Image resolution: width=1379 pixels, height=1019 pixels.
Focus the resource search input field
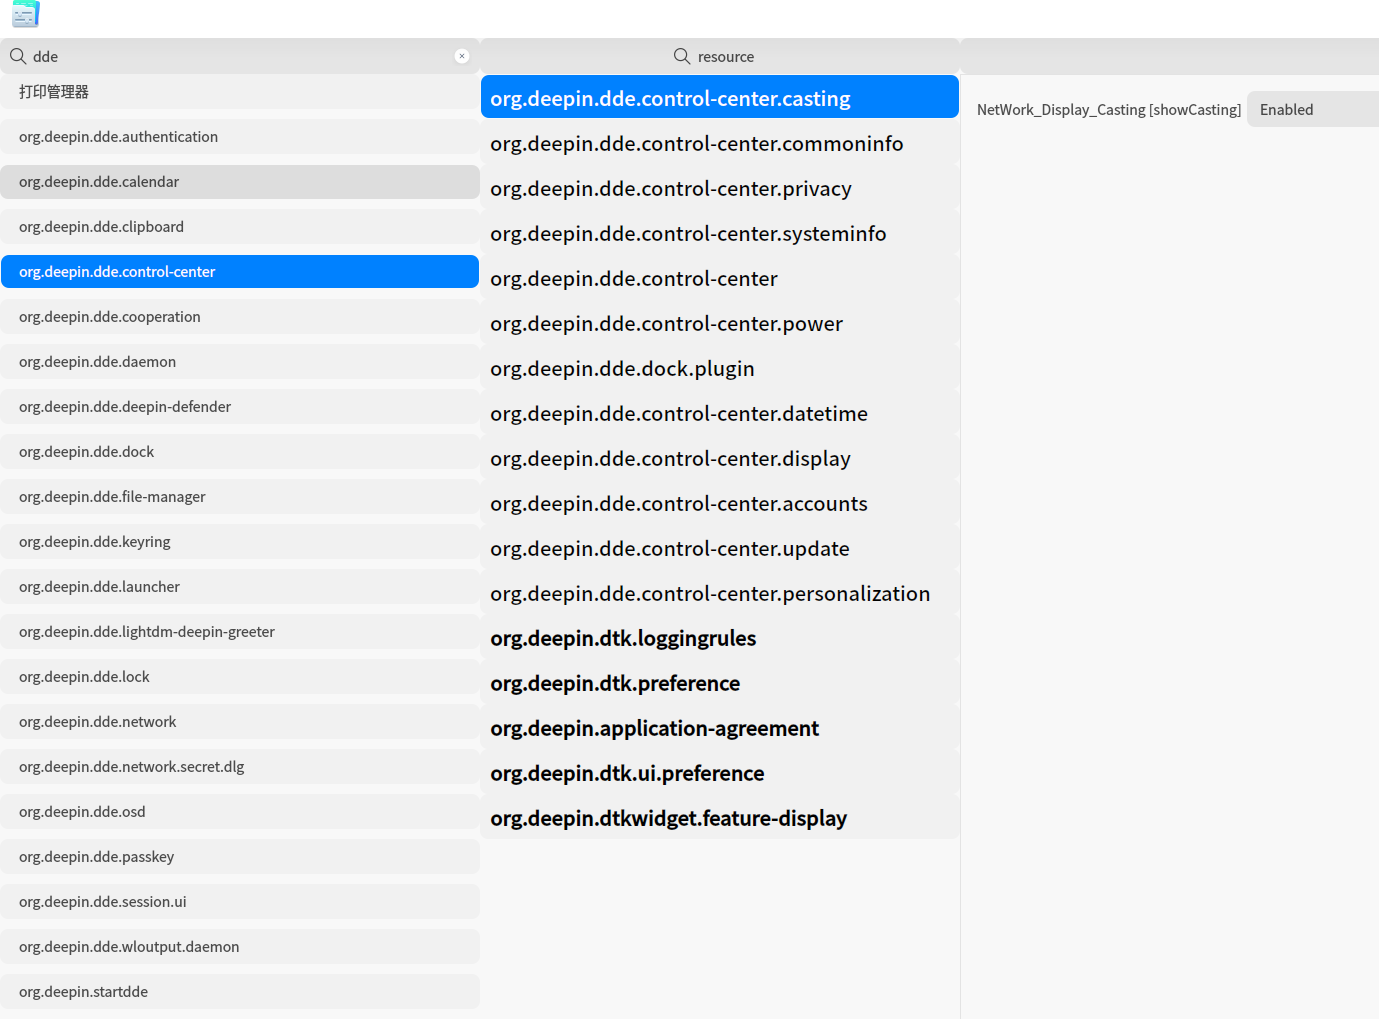pyautogui.click(x=720, y=56)
